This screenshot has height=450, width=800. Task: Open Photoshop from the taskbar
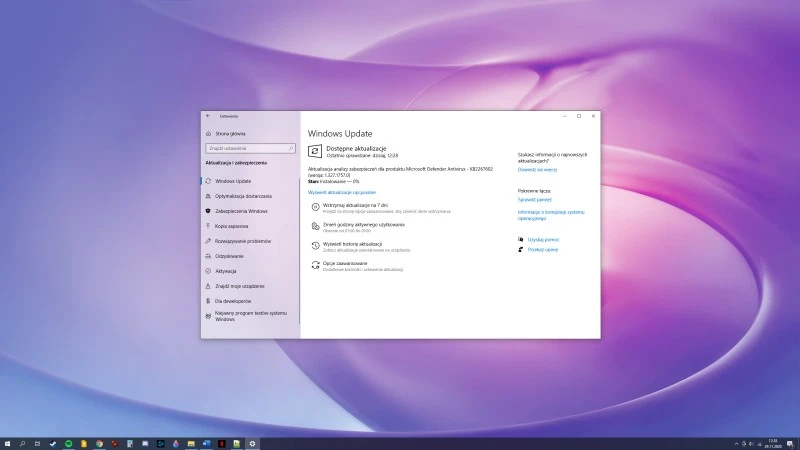160,444
